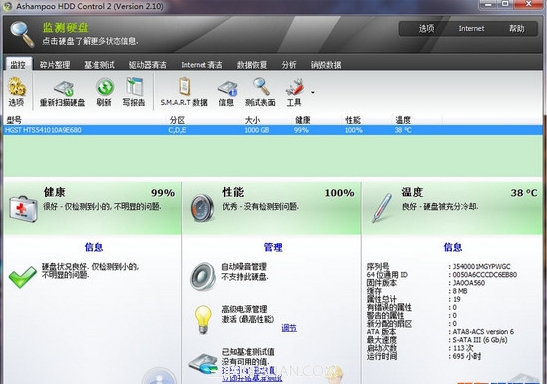Click the ATA8-ACS version 6 value
The height and width of the screenshot is (384, 547).
click(483, 332)
